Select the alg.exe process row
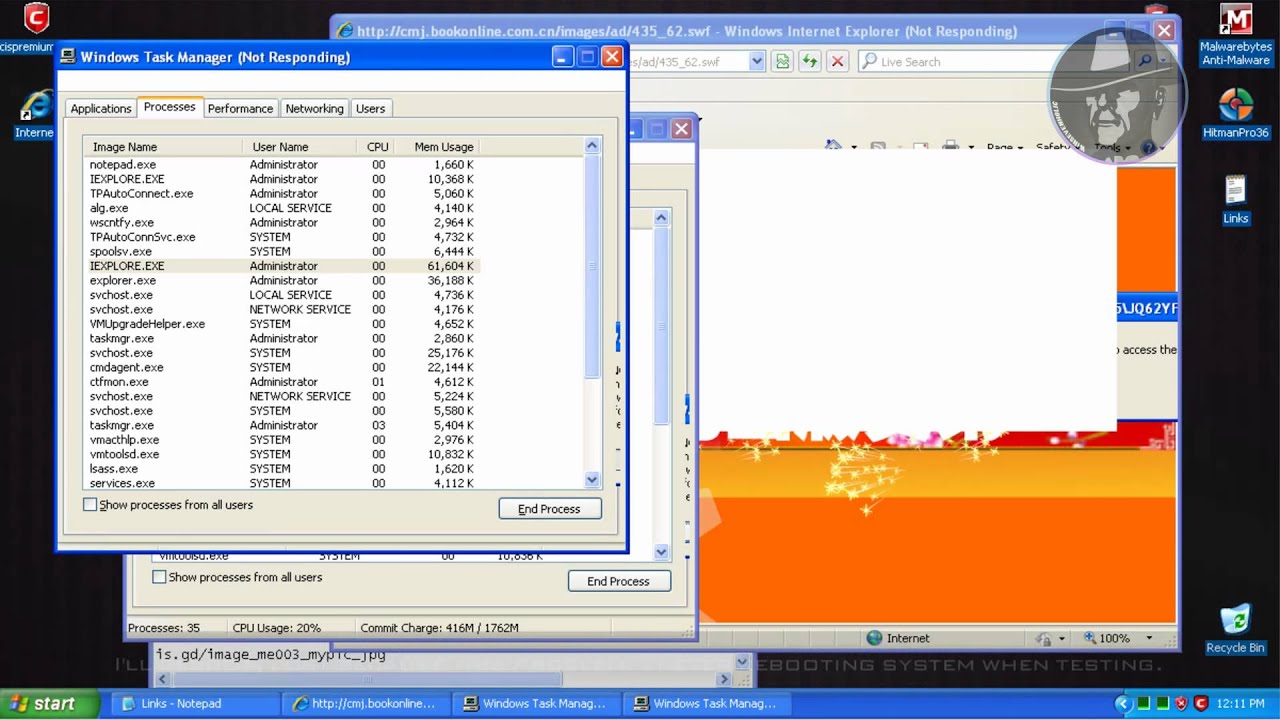Viewport: 1280px width, 720px height. [282, 208]
